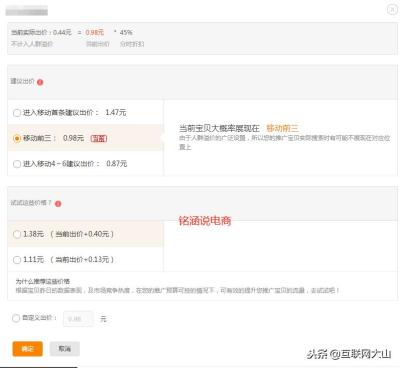The height and width of the screenshot is (368, 400).
Task: Click the orange 移动前三 highlighted text
Action: pyautogui.click(x=282, y=128)
